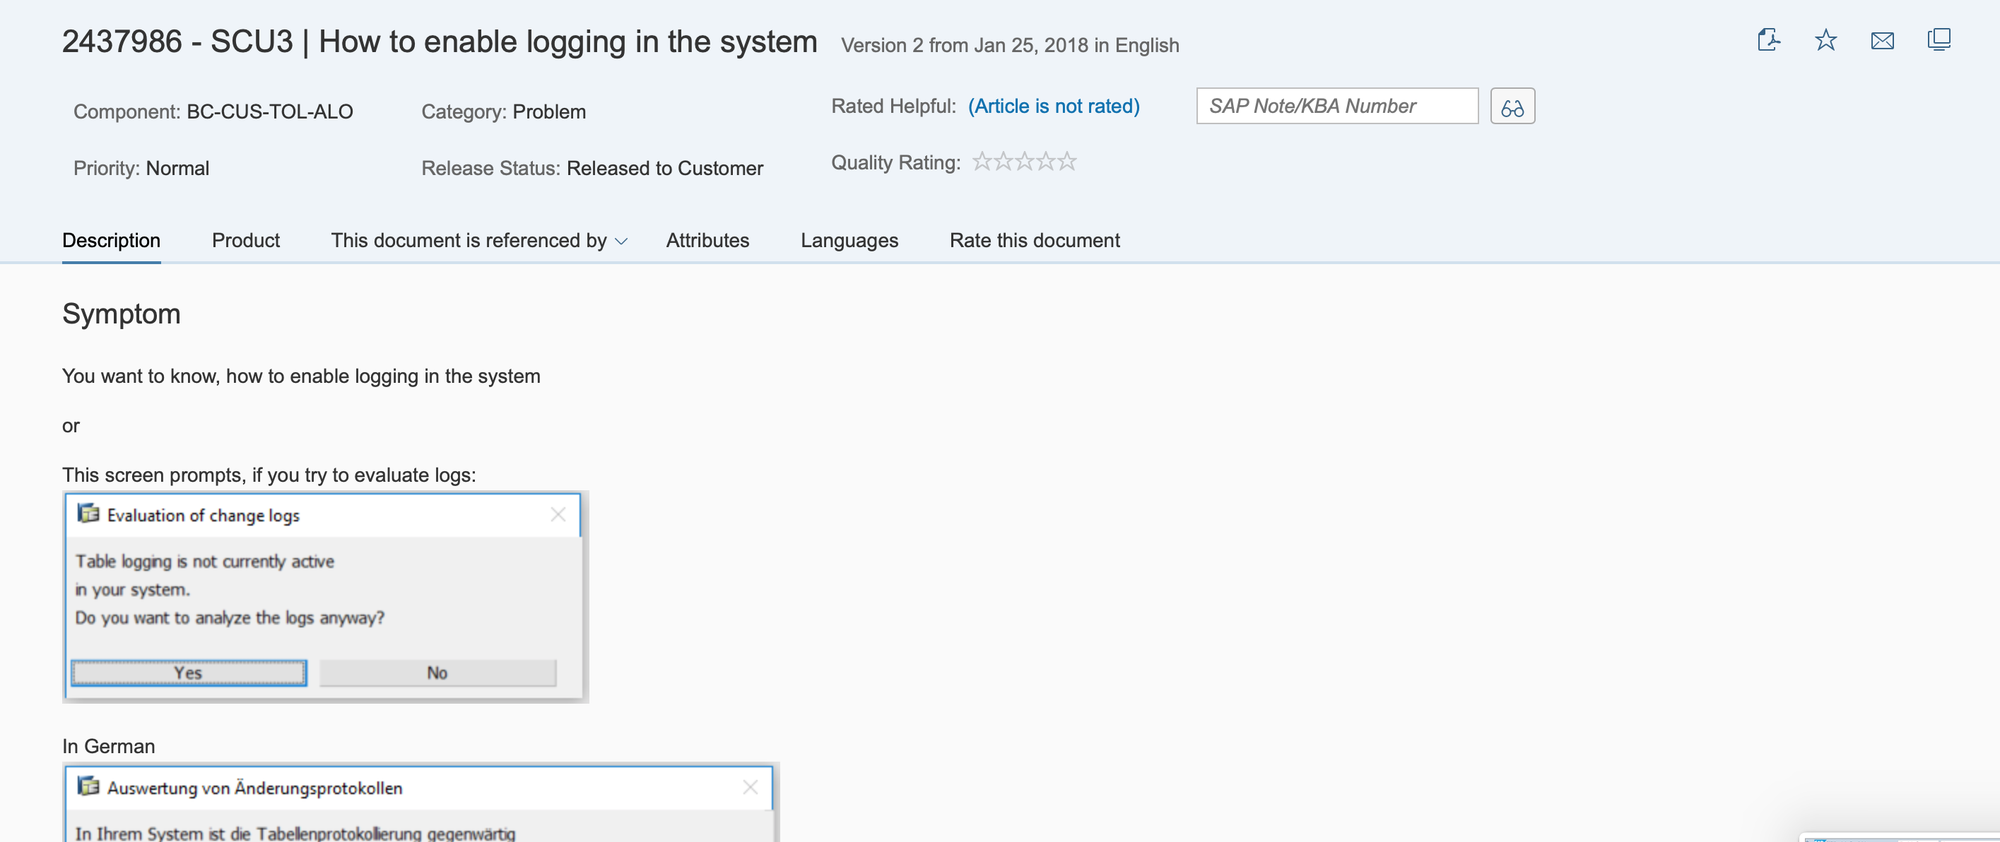
Task: Click the 'Rated Helpful:' label
Action: point(894,106)
